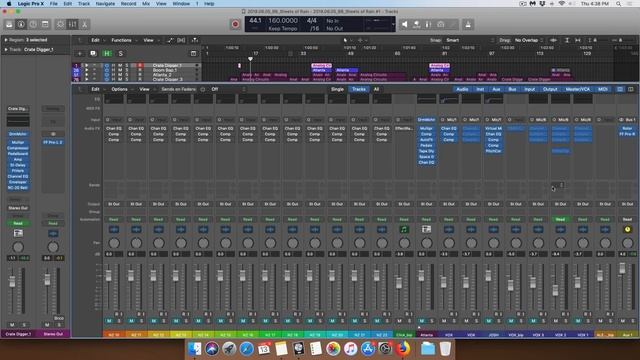Viewport: 640px width, 360px height.
Task: Click the playhead marker in the ruler
Action: point(250,59)
